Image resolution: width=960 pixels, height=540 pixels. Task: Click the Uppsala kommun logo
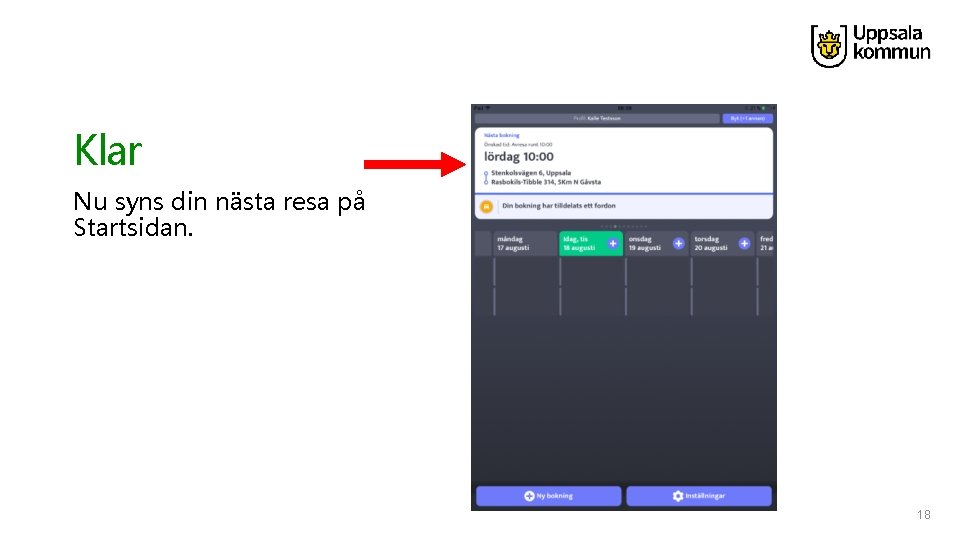[x=871, y=45]
